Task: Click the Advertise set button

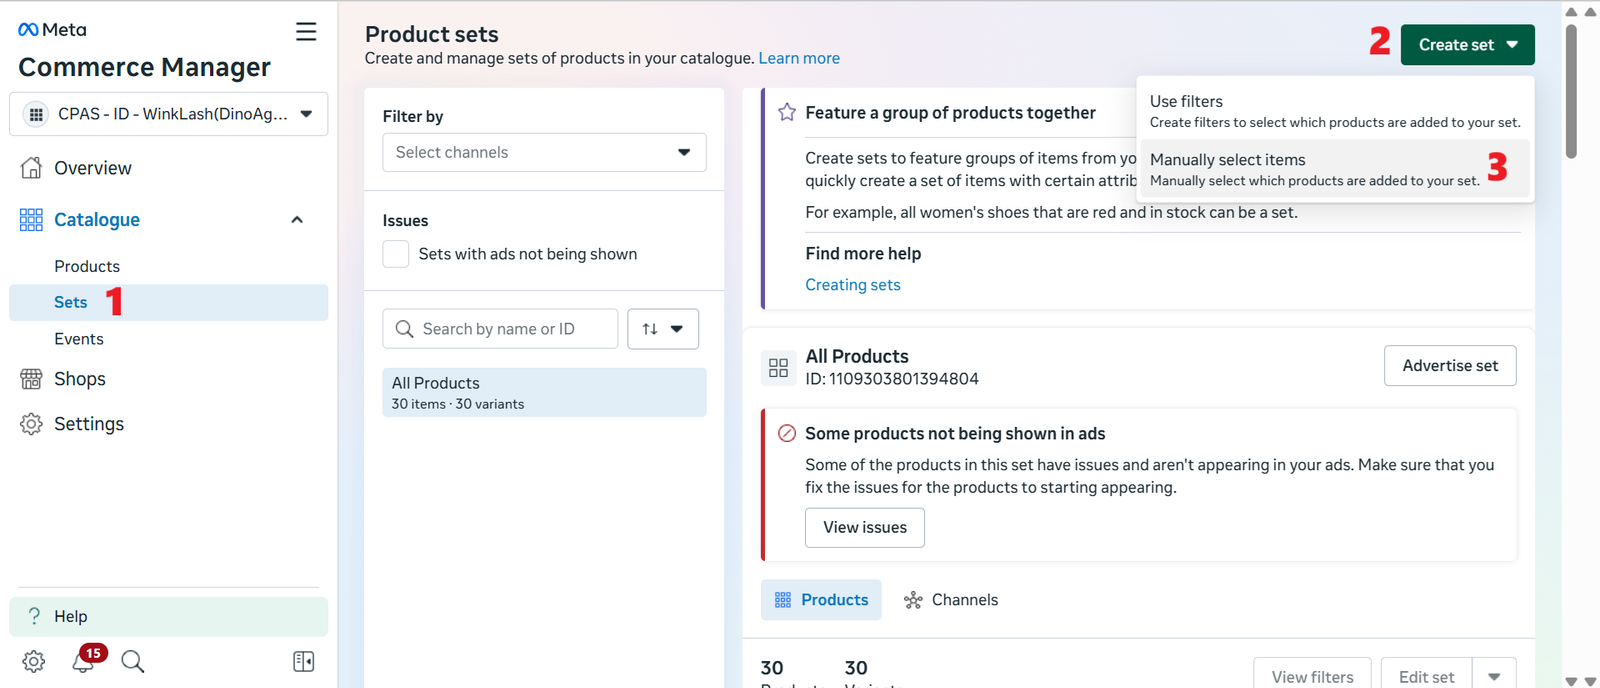Action: pos(1449,366)
